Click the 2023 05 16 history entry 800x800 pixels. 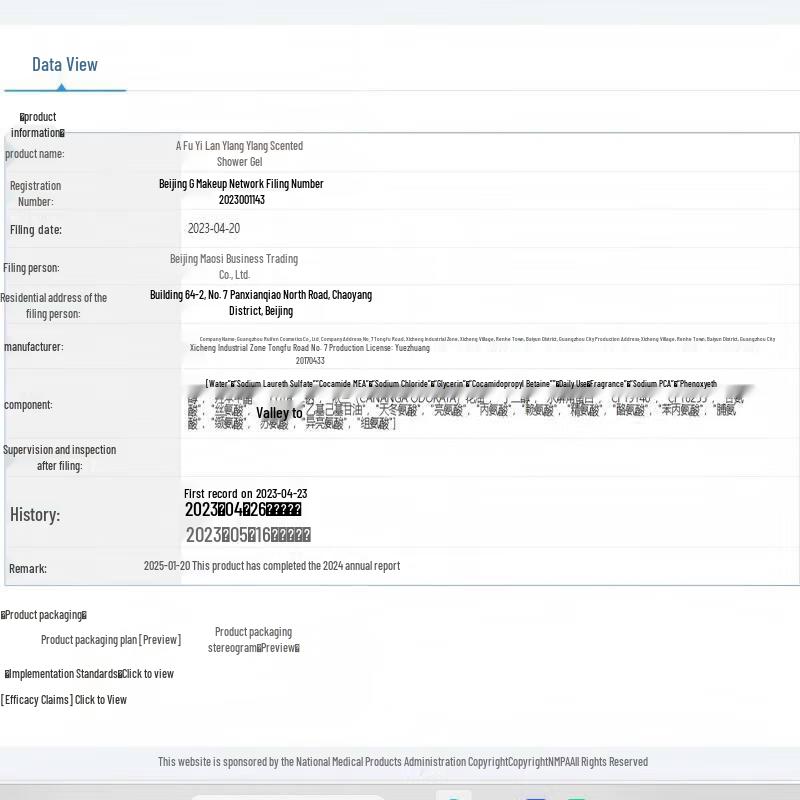[248, 535]
